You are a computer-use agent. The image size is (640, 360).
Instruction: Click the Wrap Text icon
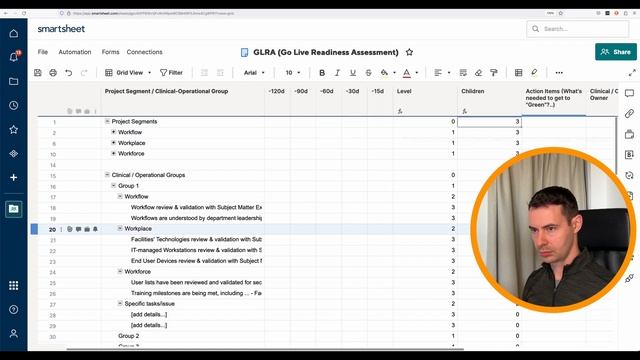[463, 73]
